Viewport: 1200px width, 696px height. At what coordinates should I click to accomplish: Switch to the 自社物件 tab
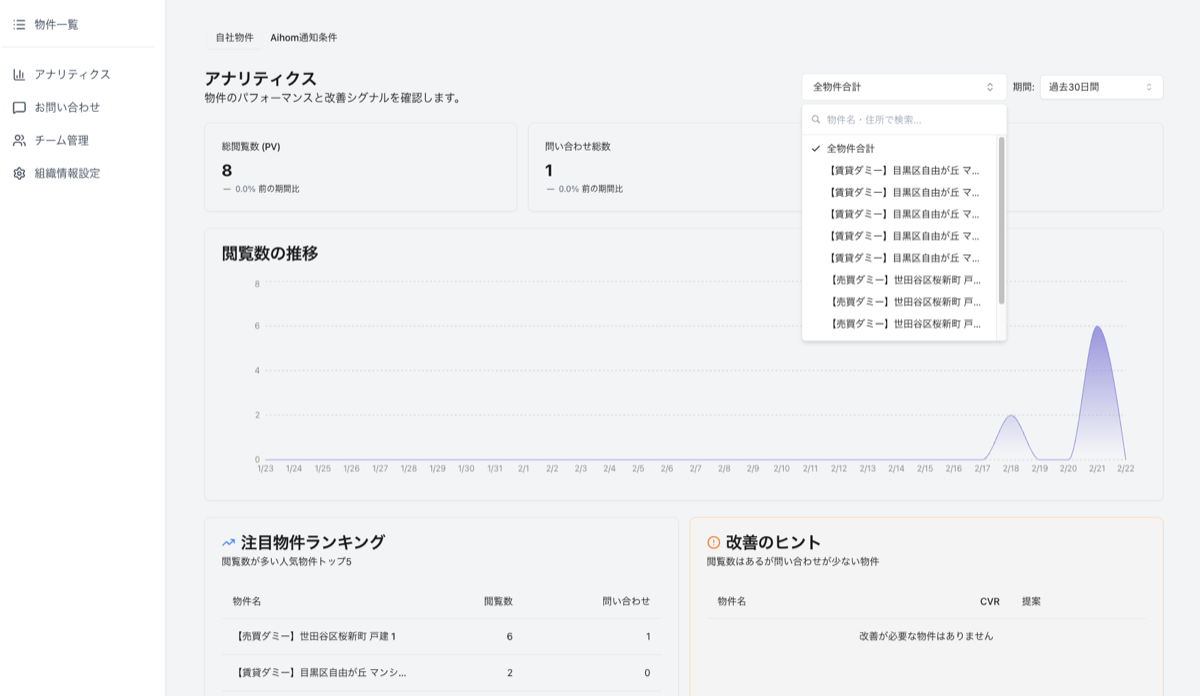click(234, 37)
